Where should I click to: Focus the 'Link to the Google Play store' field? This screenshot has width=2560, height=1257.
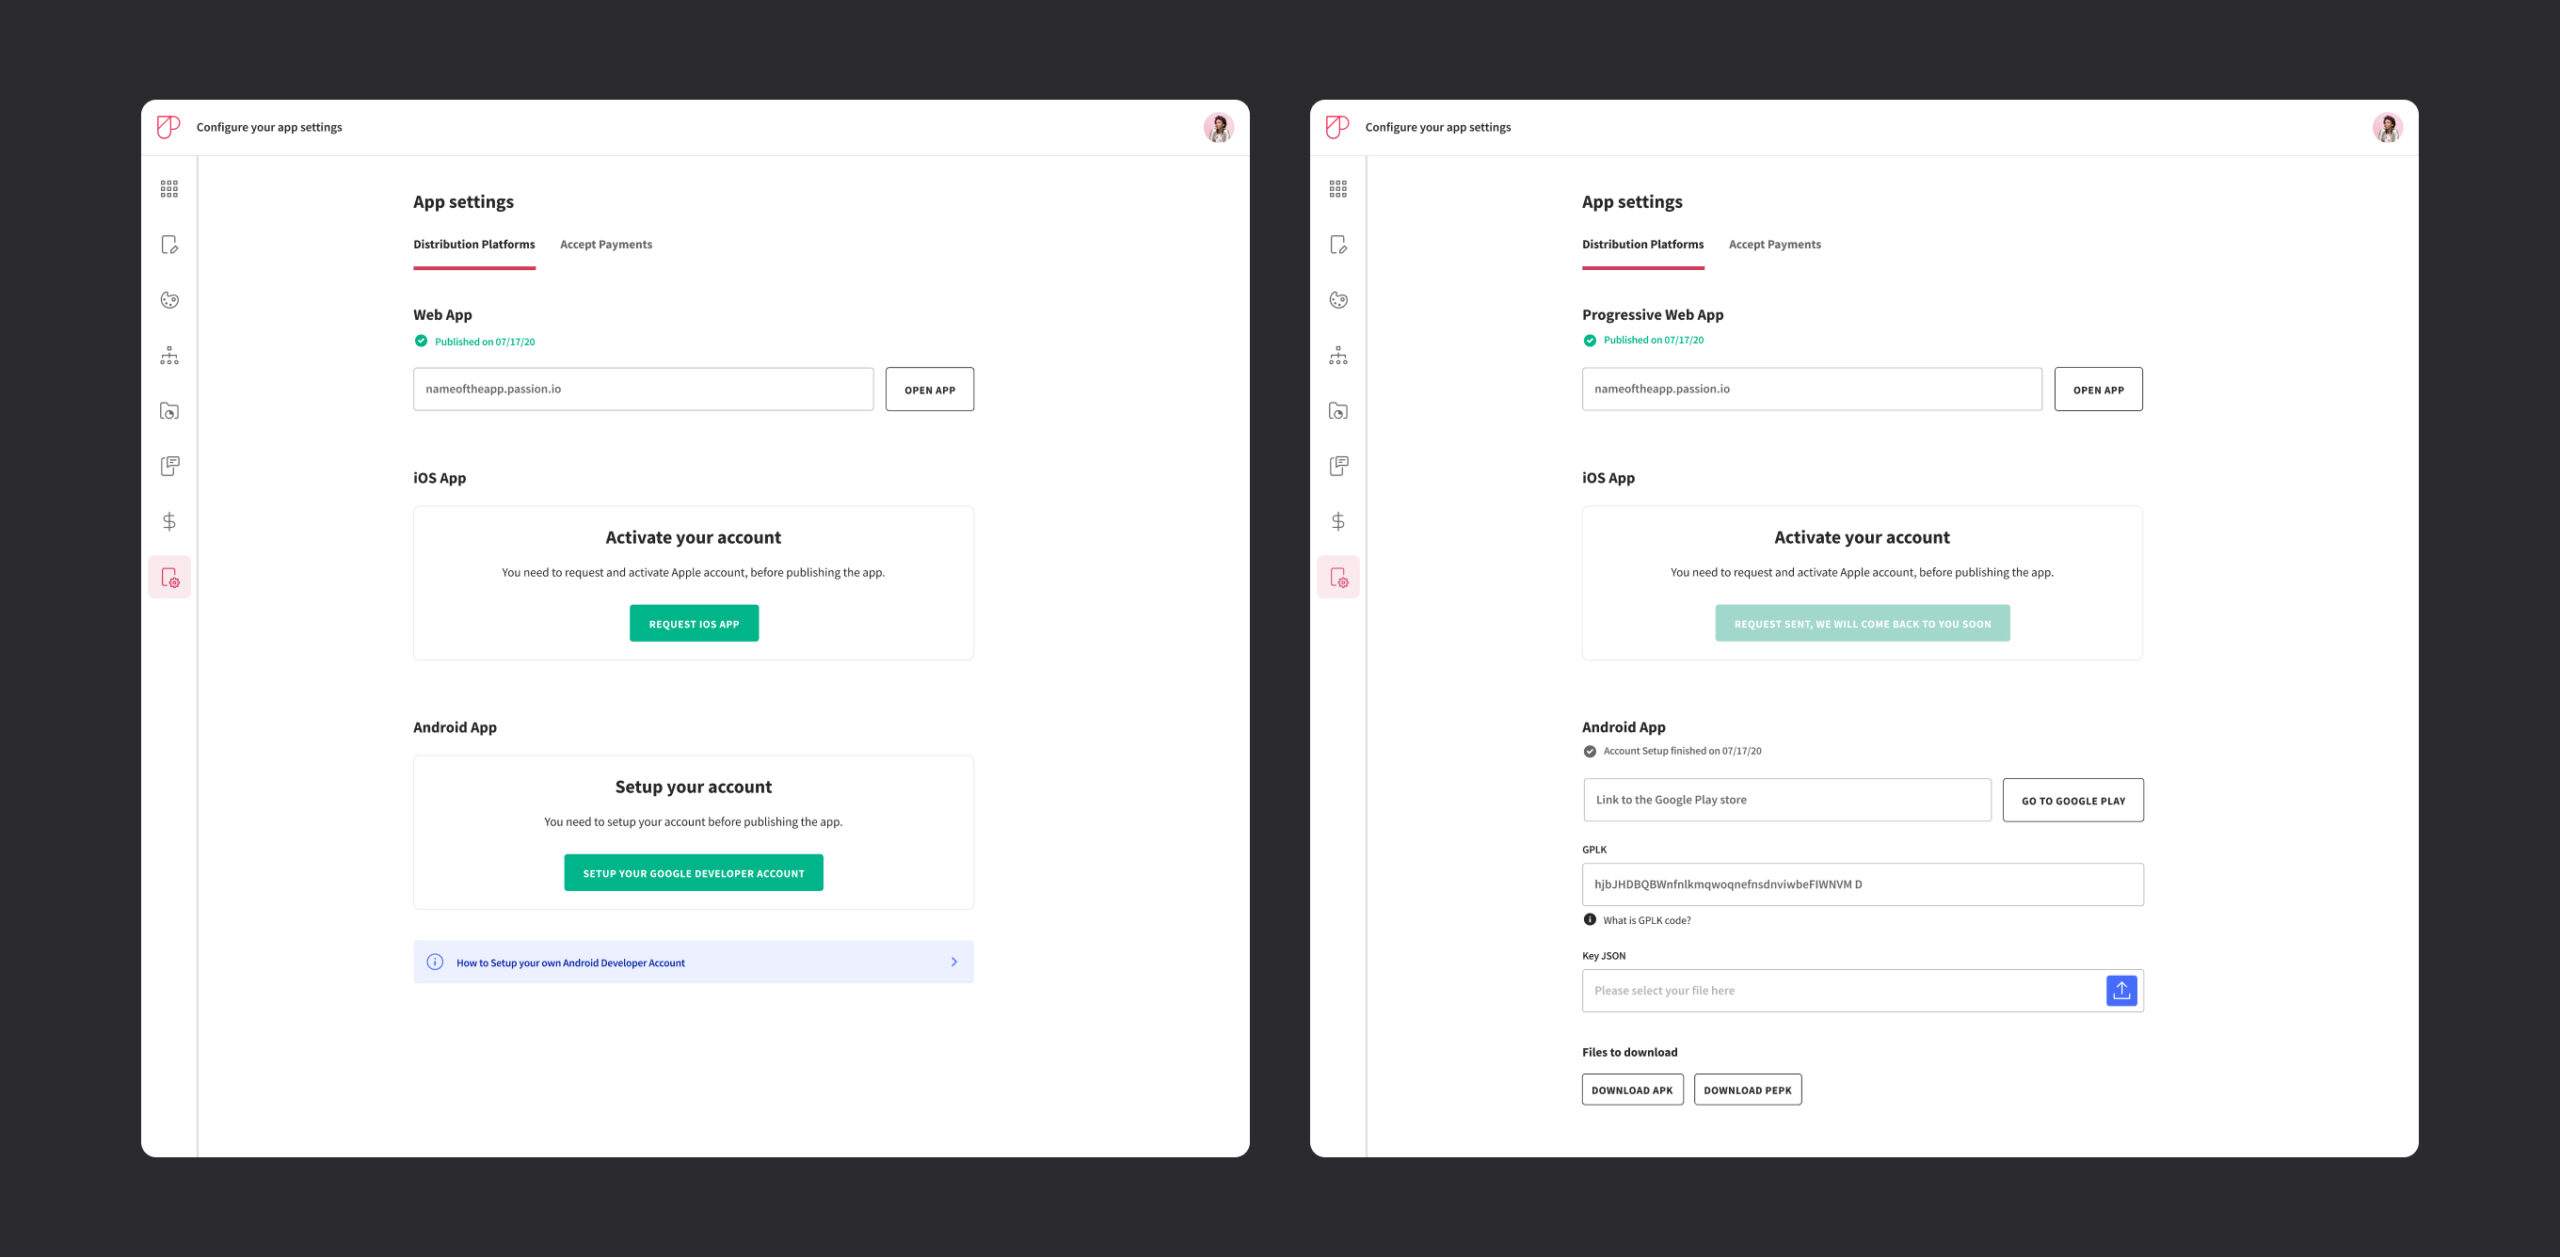[x=1786, y=800]
